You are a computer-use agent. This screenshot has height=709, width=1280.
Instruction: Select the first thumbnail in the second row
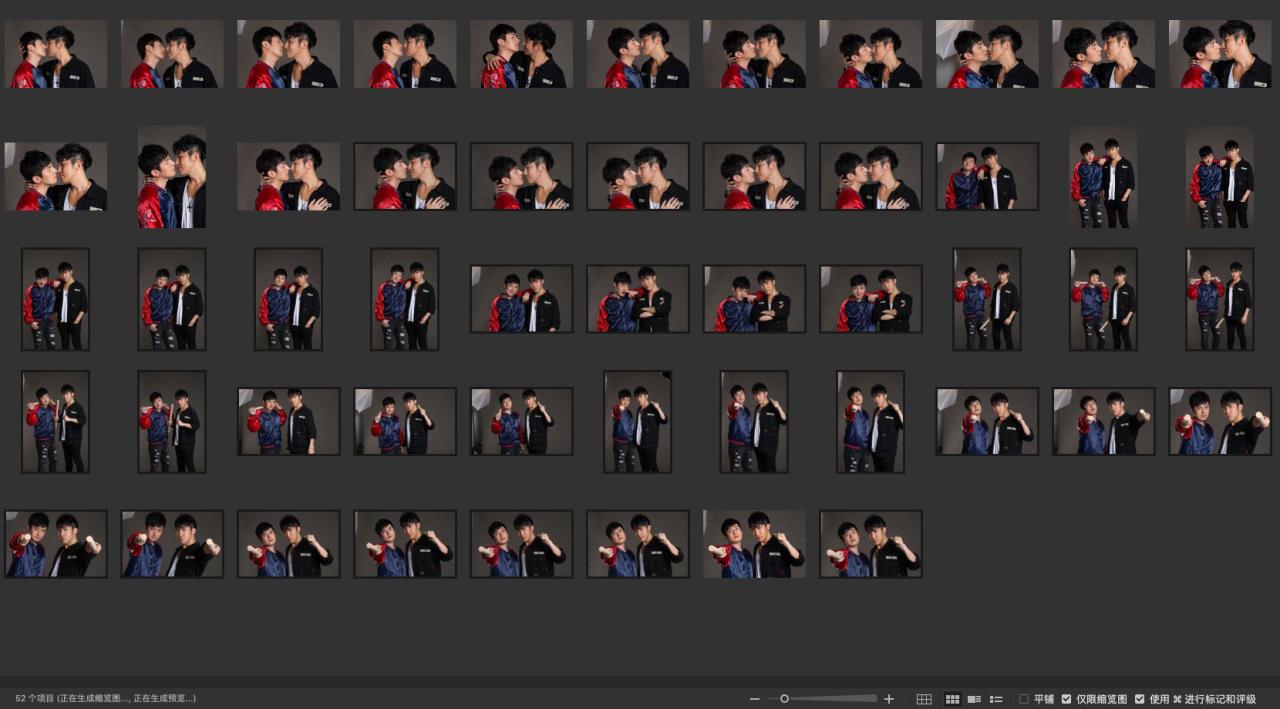click(x=56, y=177)
